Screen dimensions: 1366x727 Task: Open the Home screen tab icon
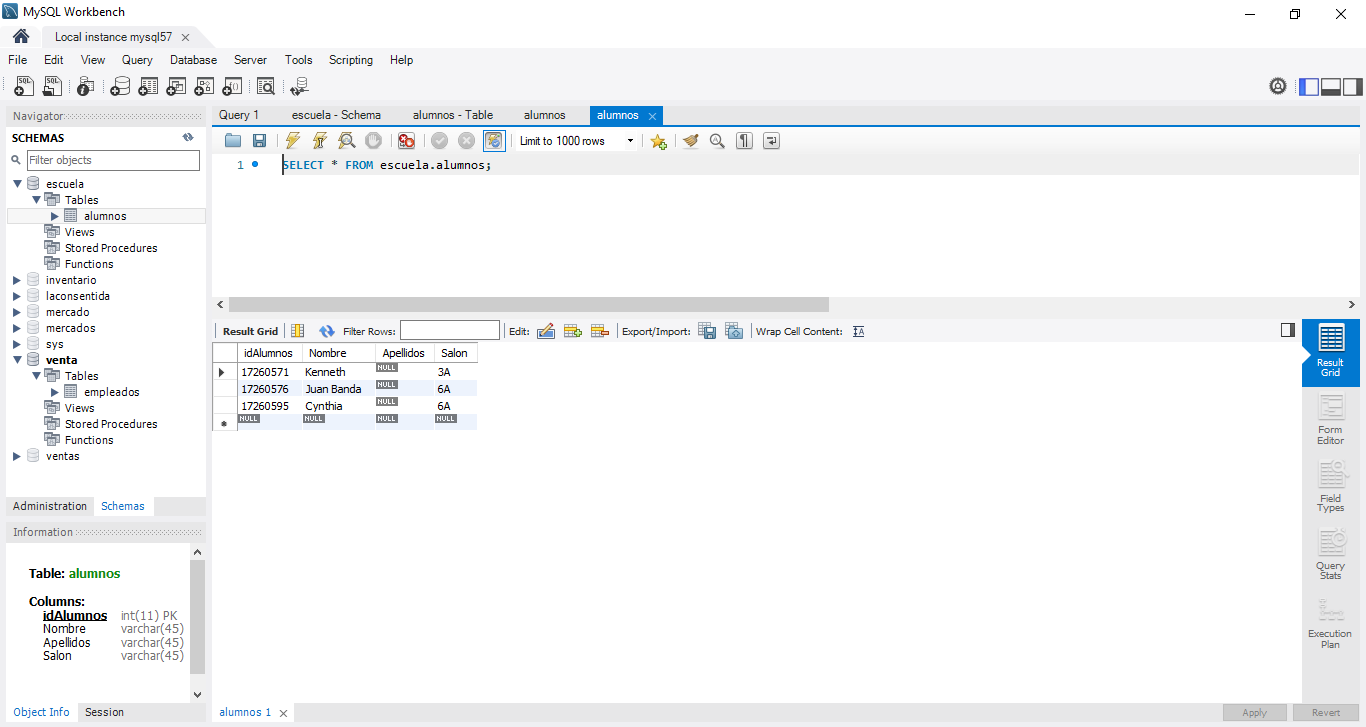(x=21, y=37)
